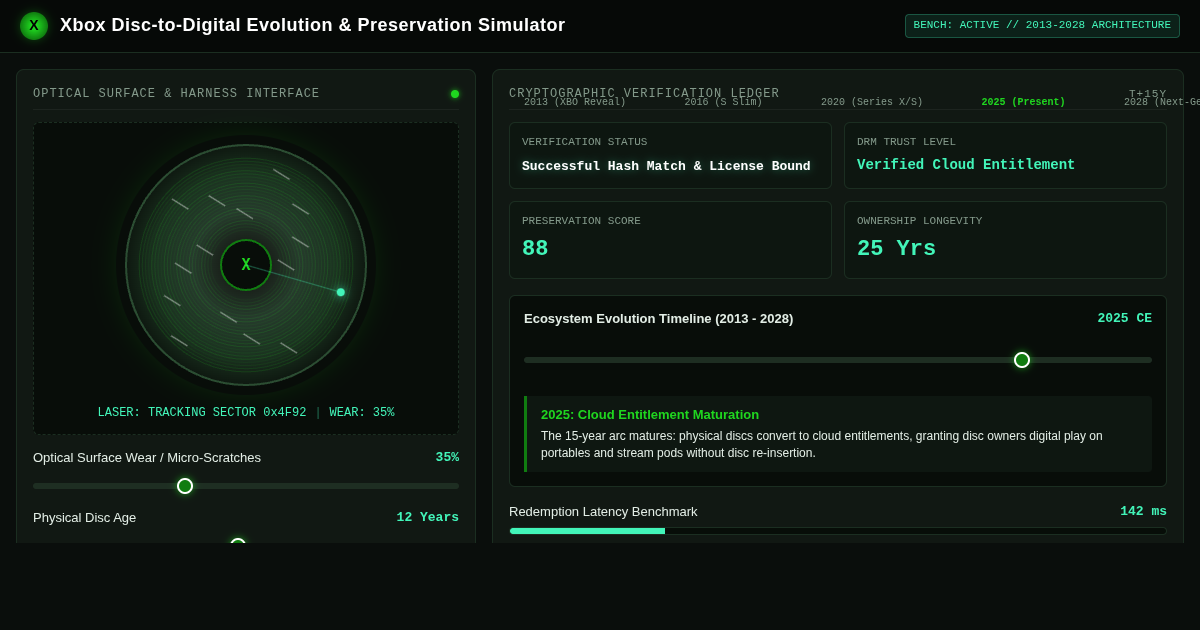The height and width of the screenshot is (630, 1200).
Task: Click the WEAR: 35% disc readout
Action: pyautogui.click(x=362, y=413)
